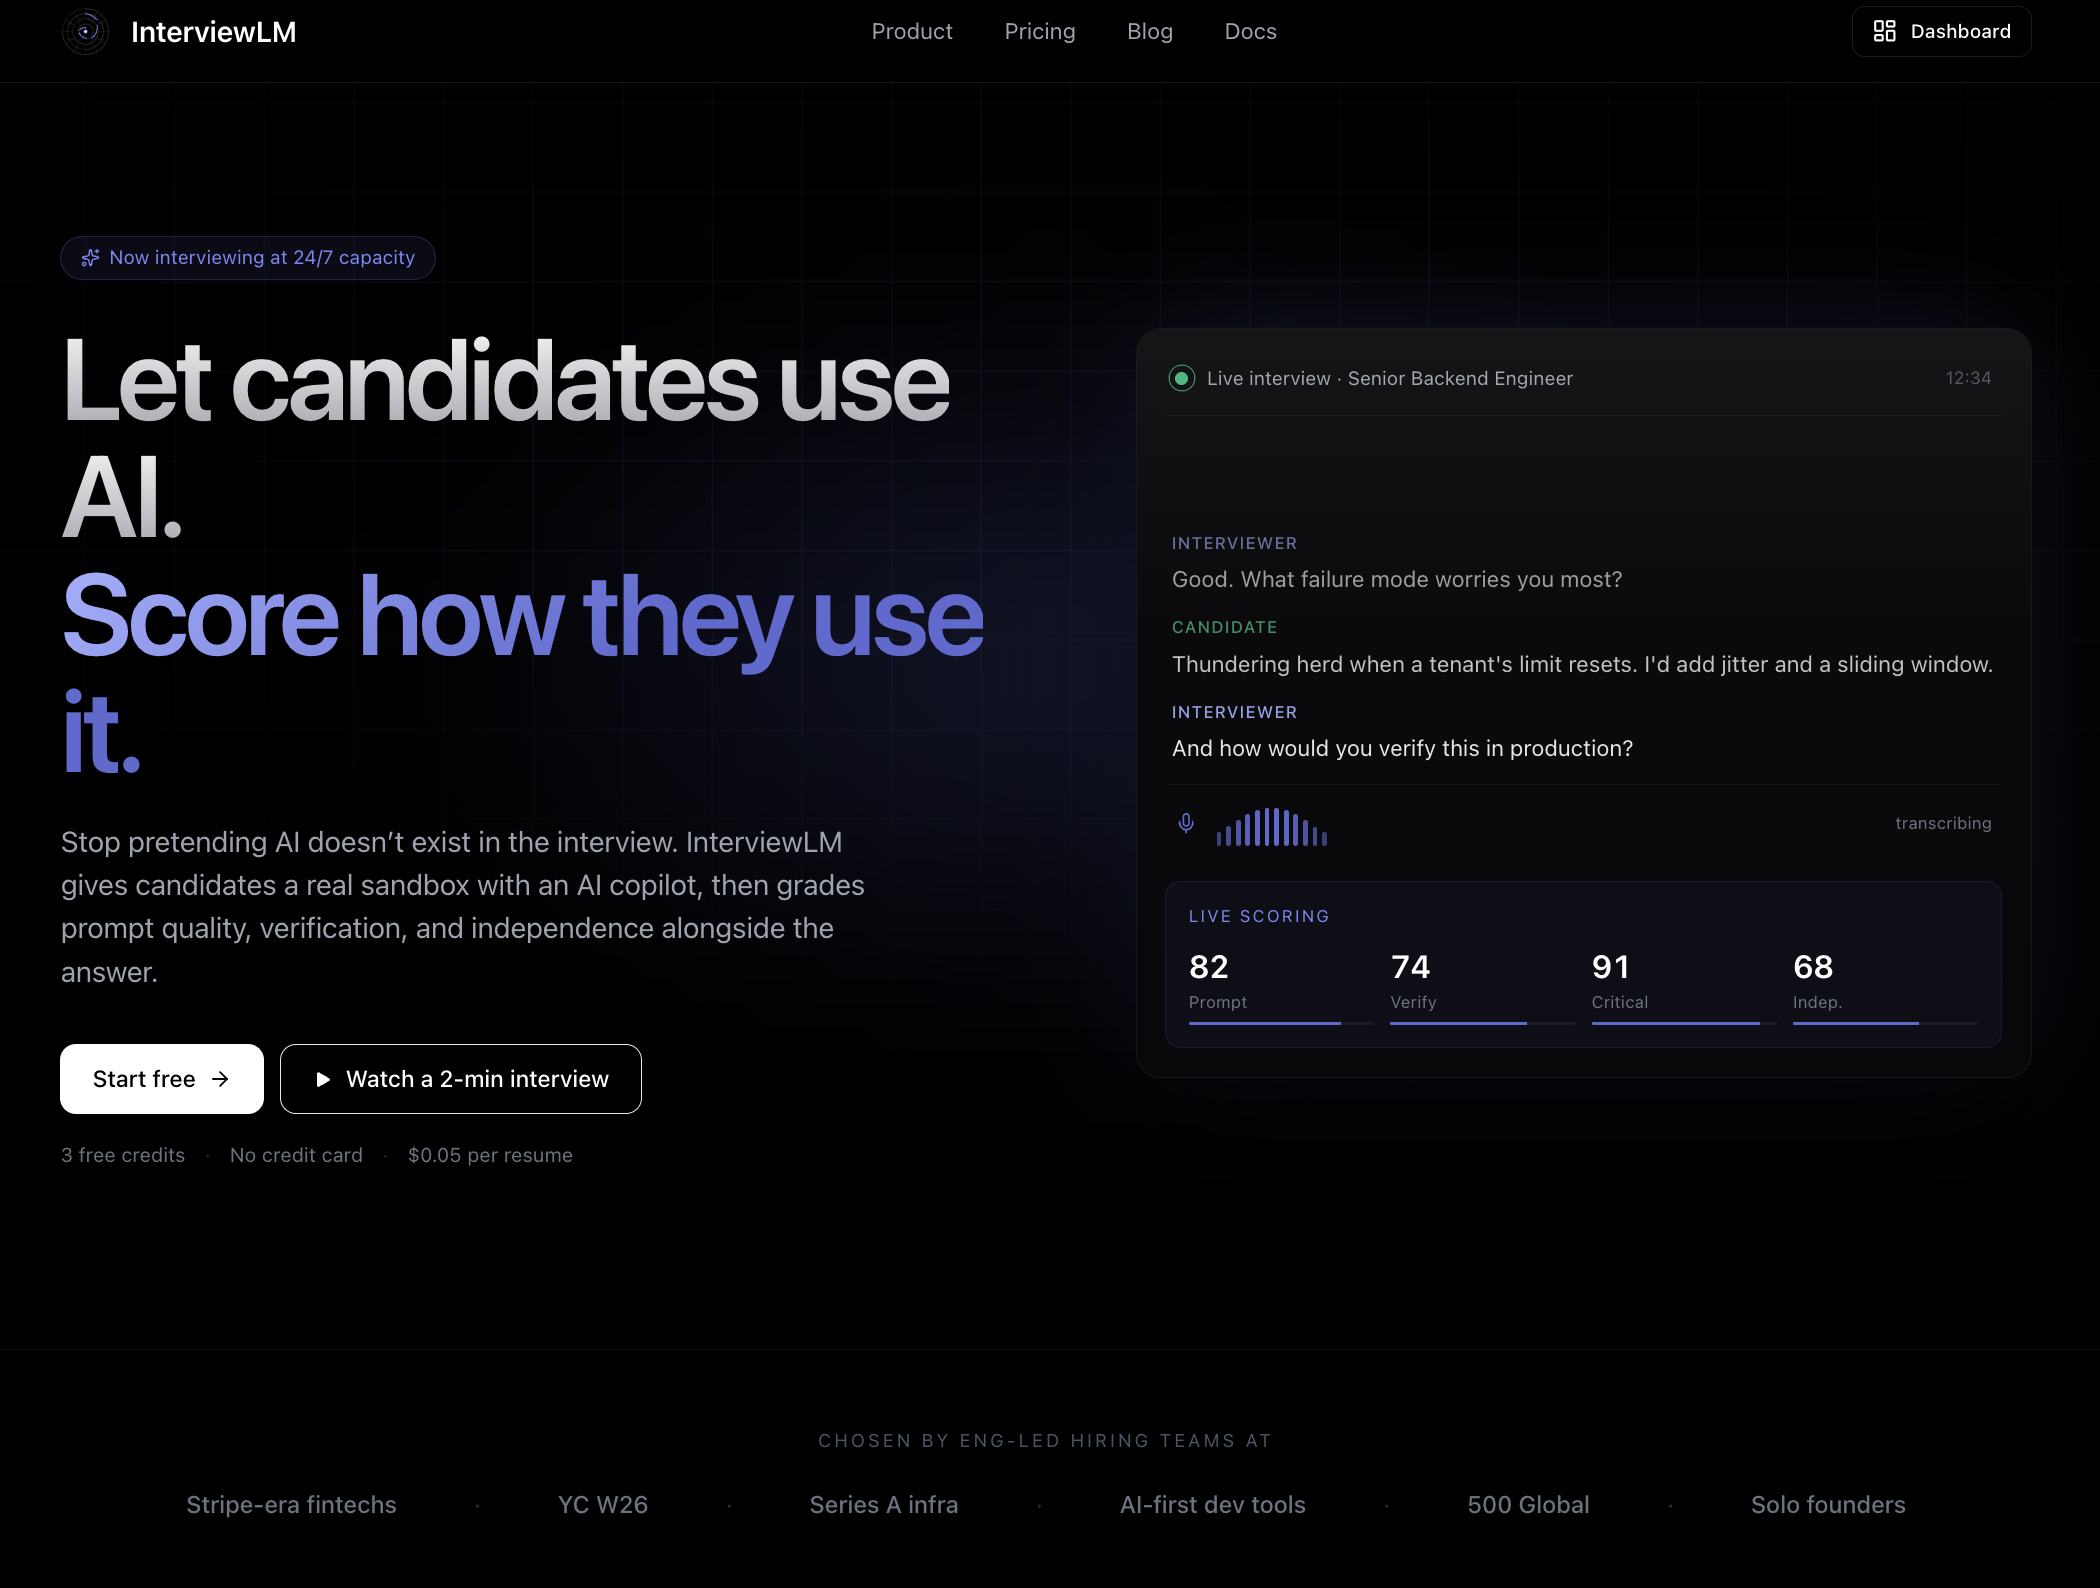Open the Blog link in navigation
Screen dimensions: 2100x1588
tap(1150, 32)
